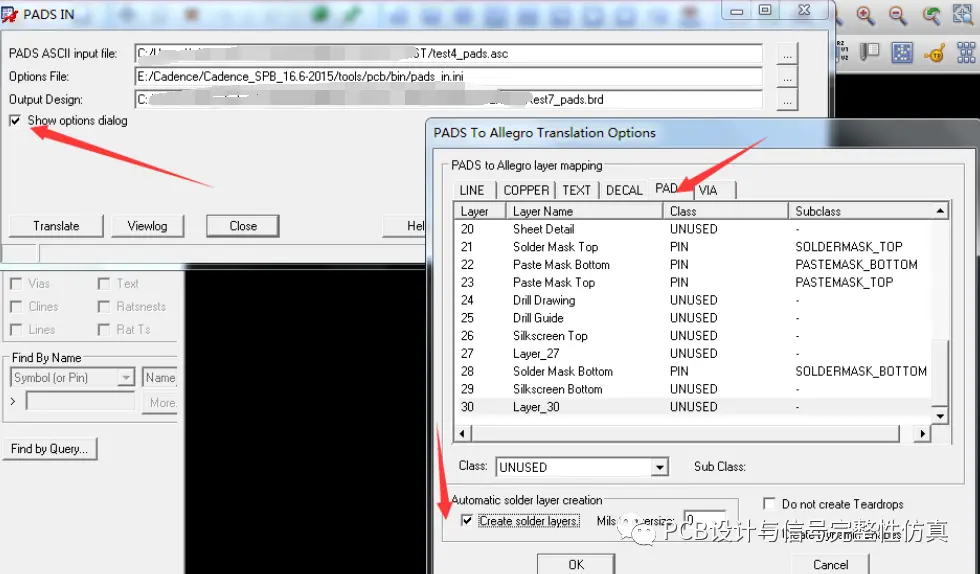The height and width of the screenshot is (574, 980).
Task: Click the Zoom Out magnifier icon
Action: click(898, 15)
